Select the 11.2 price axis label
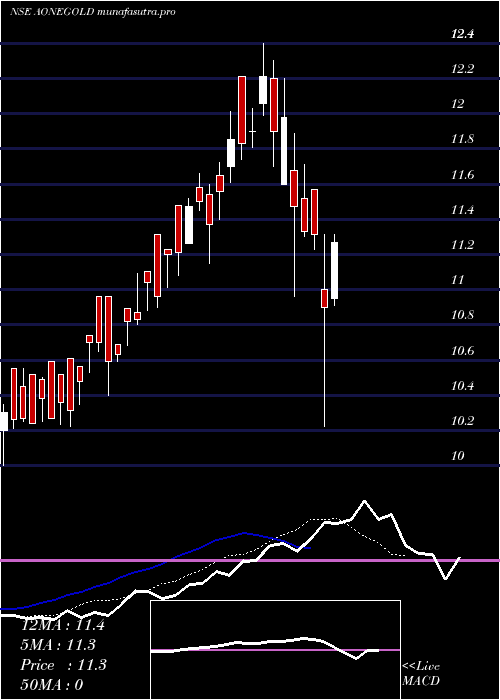This screenshot has width=500, height=700. click(462, 245)
